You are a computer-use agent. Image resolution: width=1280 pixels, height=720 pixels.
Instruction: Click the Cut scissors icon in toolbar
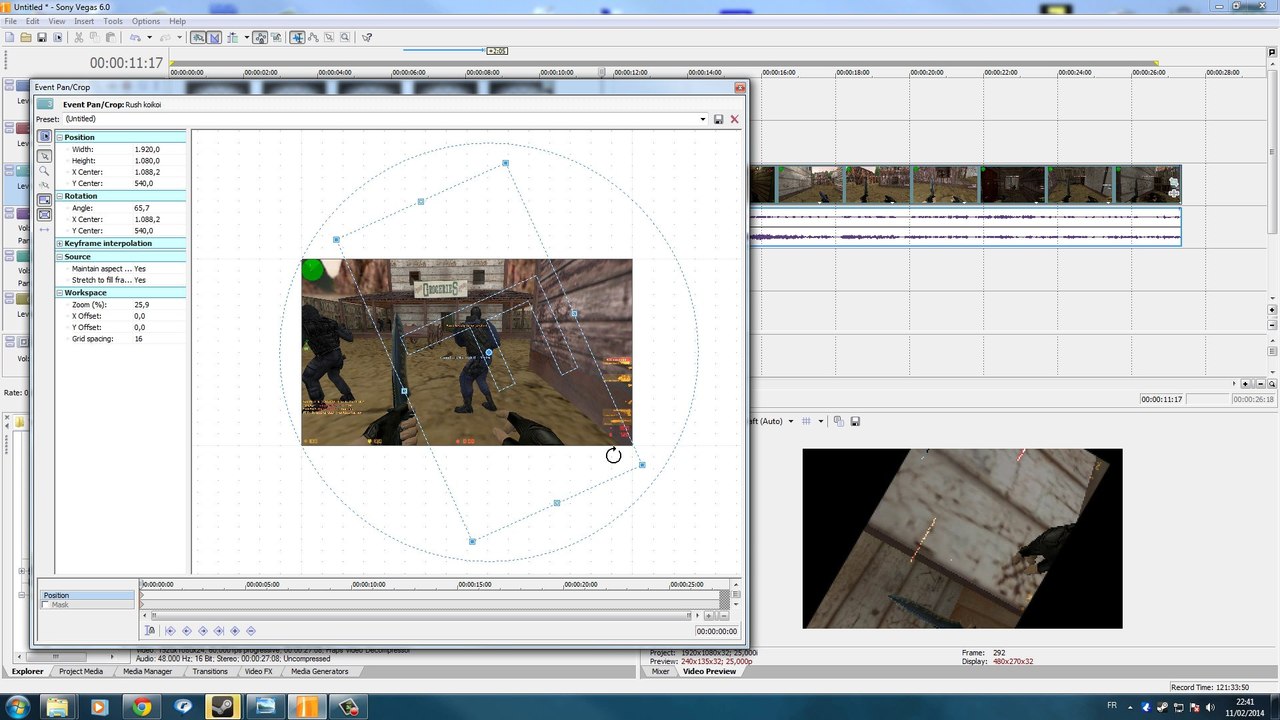[78, 37]
